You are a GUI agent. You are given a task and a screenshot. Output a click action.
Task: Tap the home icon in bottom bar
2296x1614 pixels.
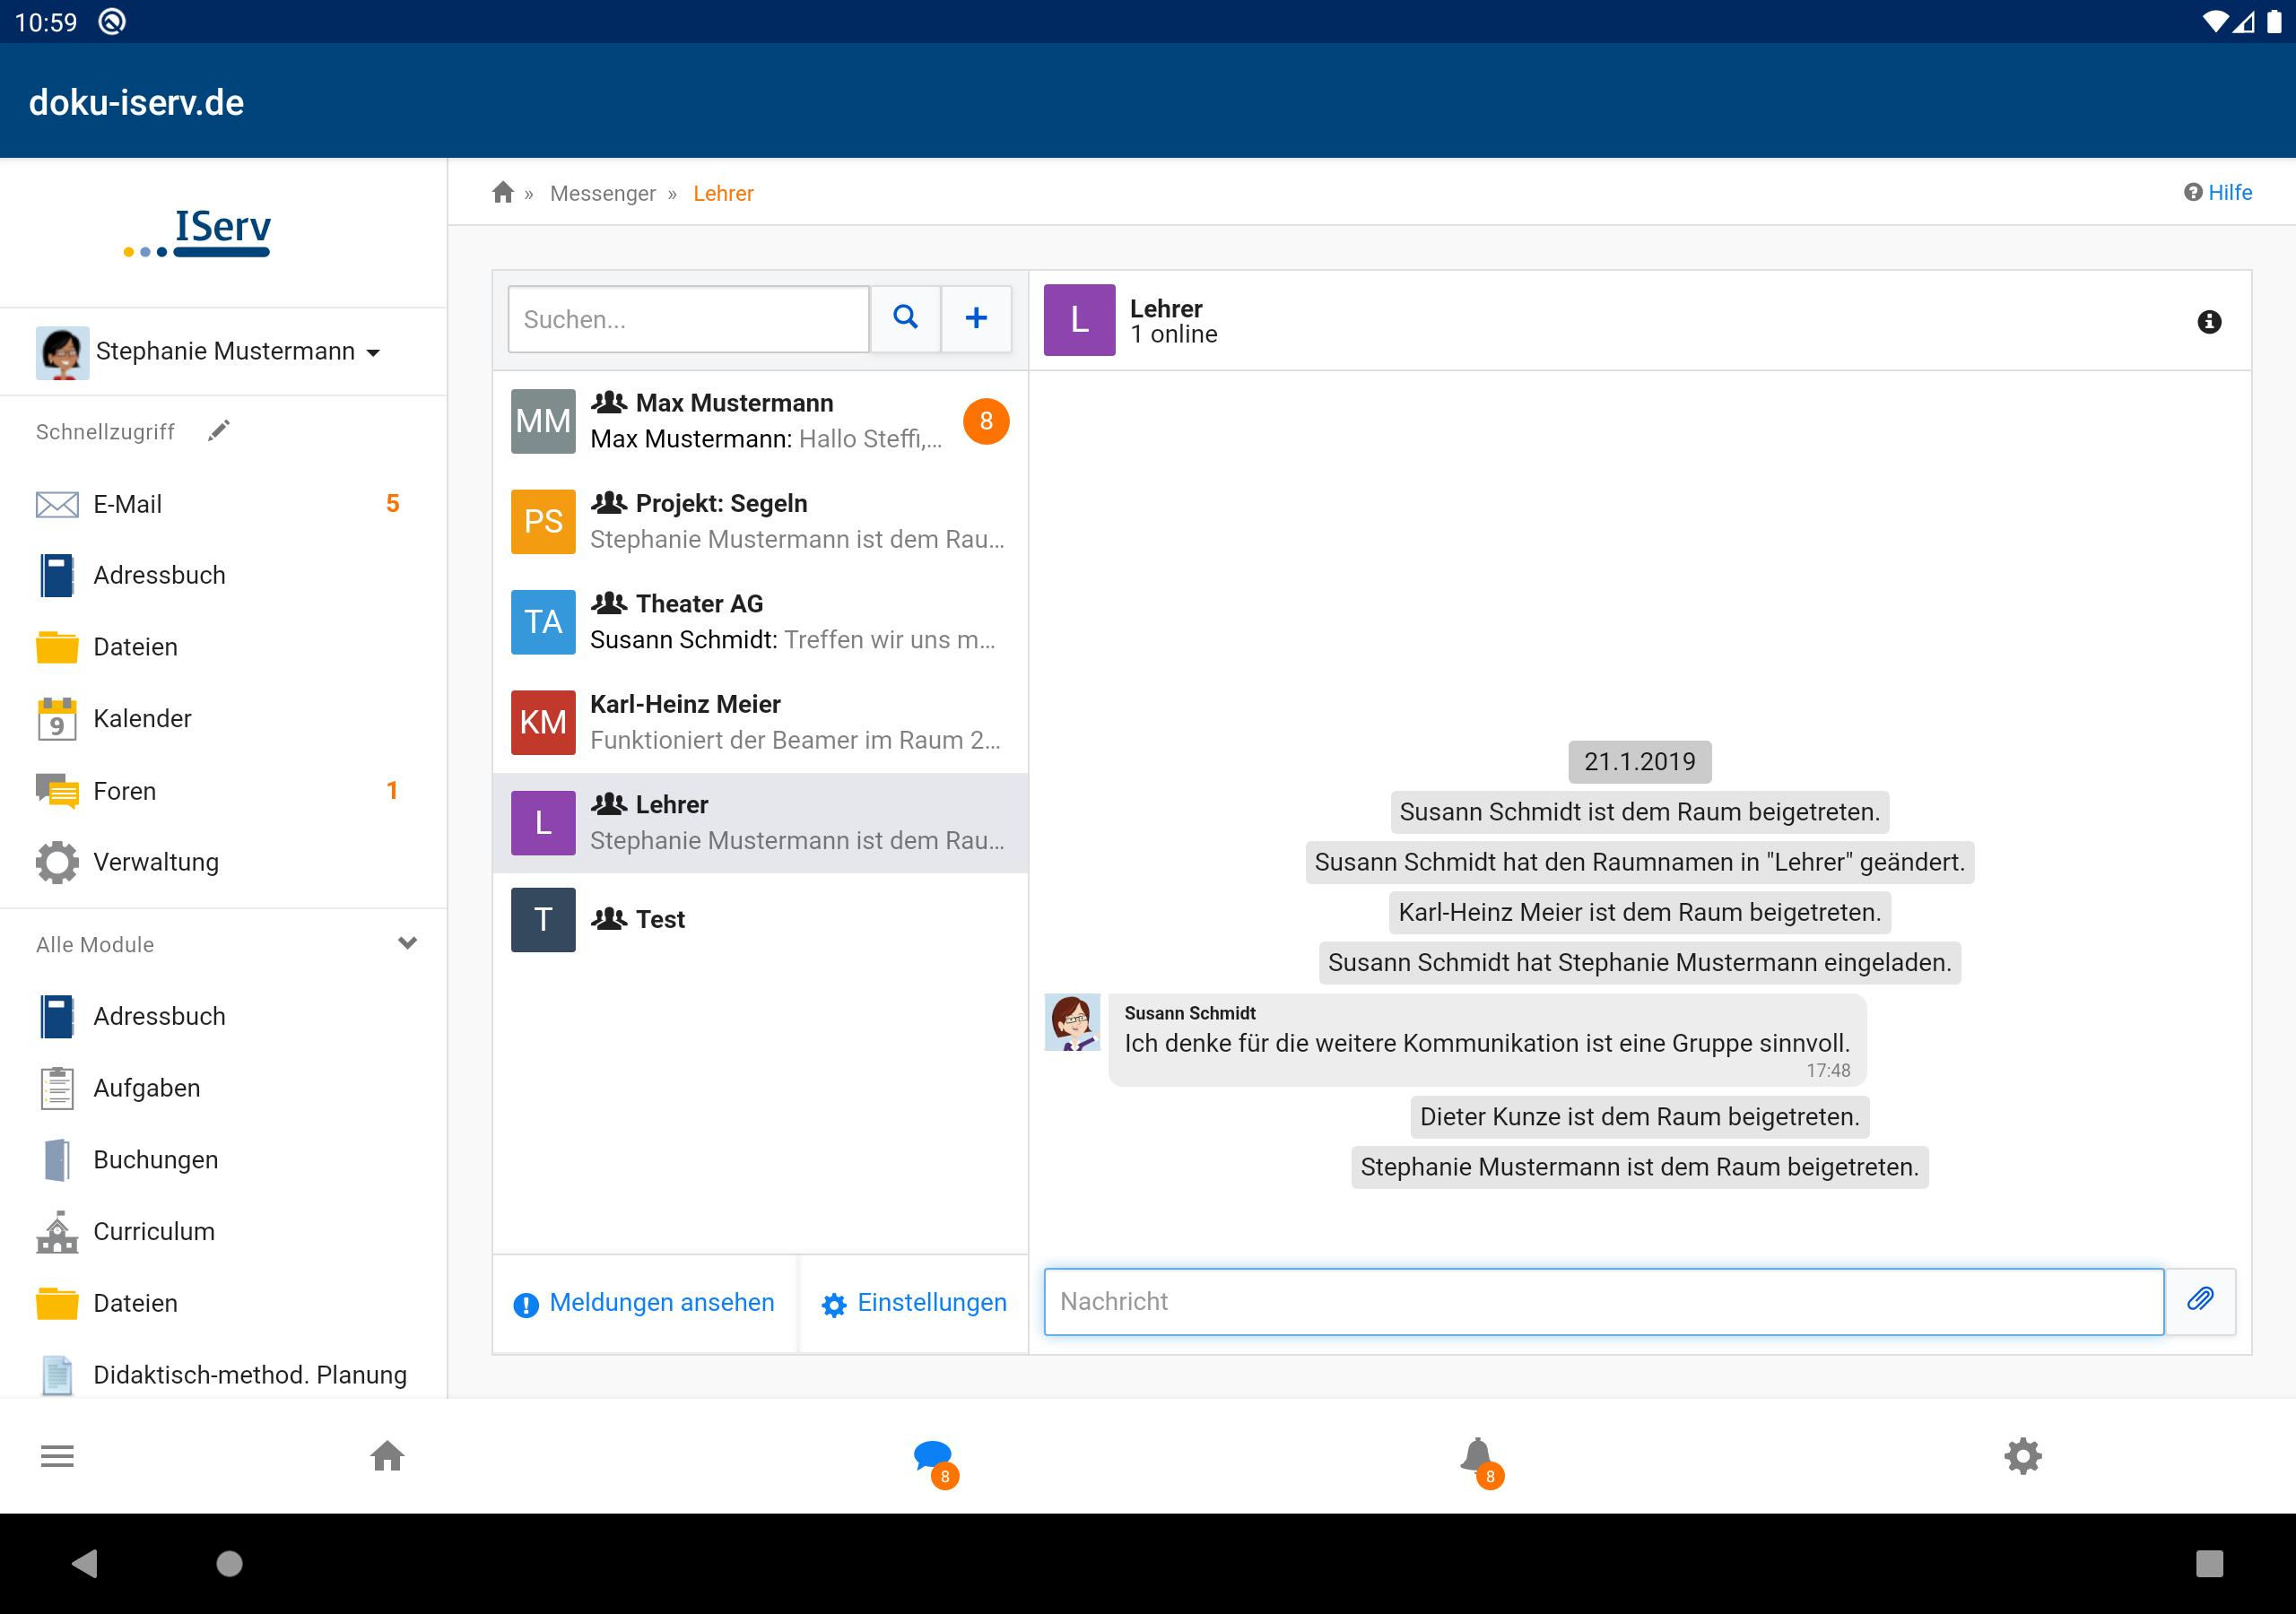pyautogui.click(x=387, y=1456)
